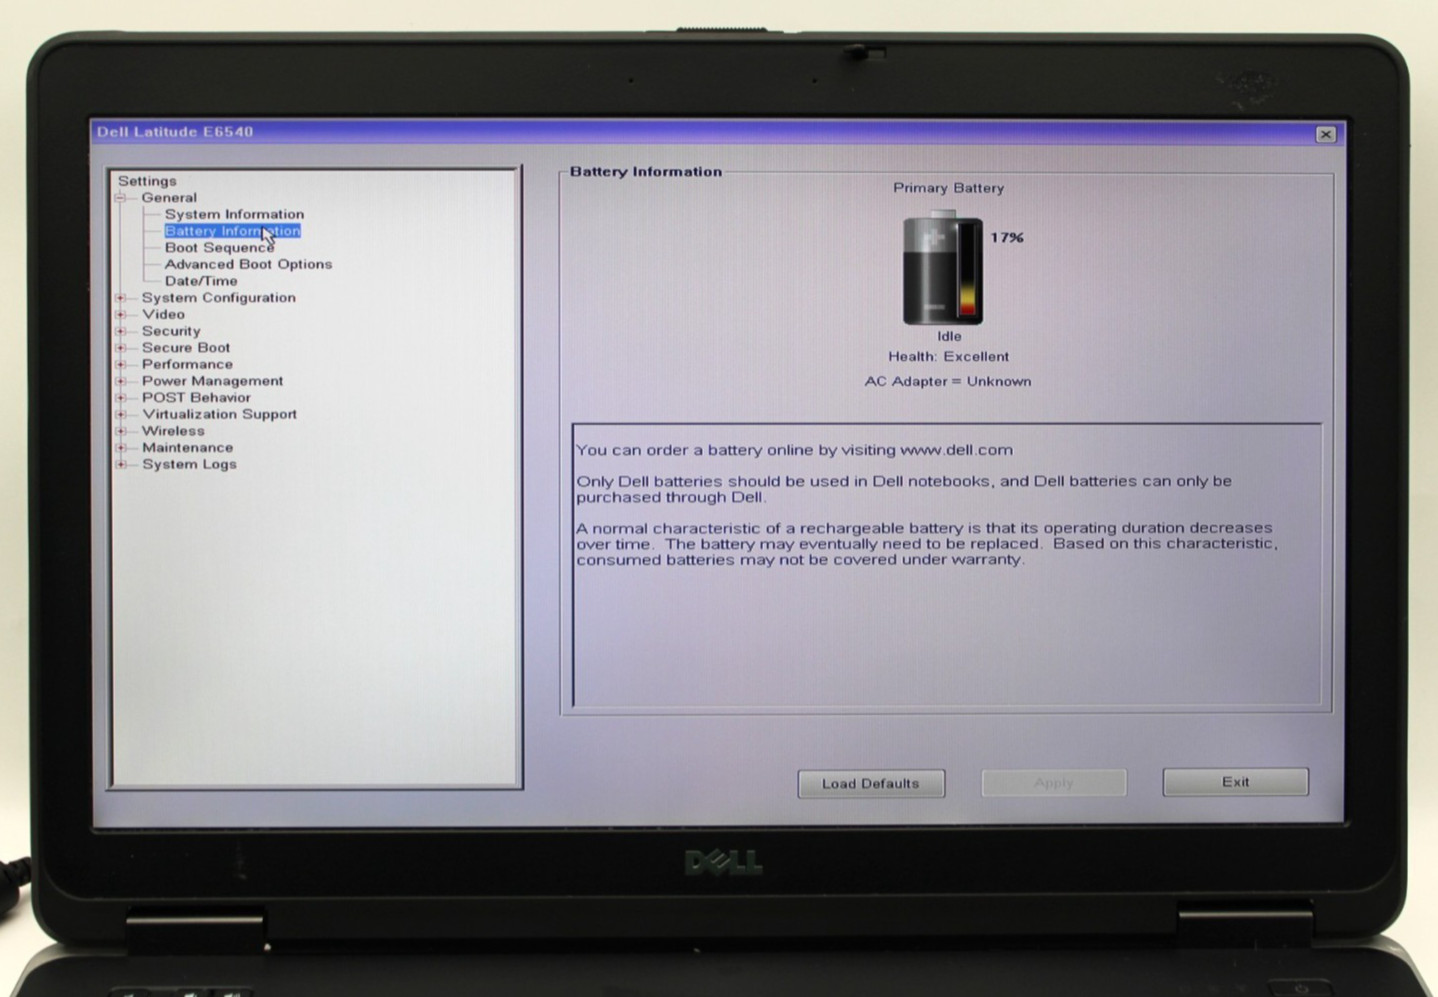Select the General category label

(169, 198)
